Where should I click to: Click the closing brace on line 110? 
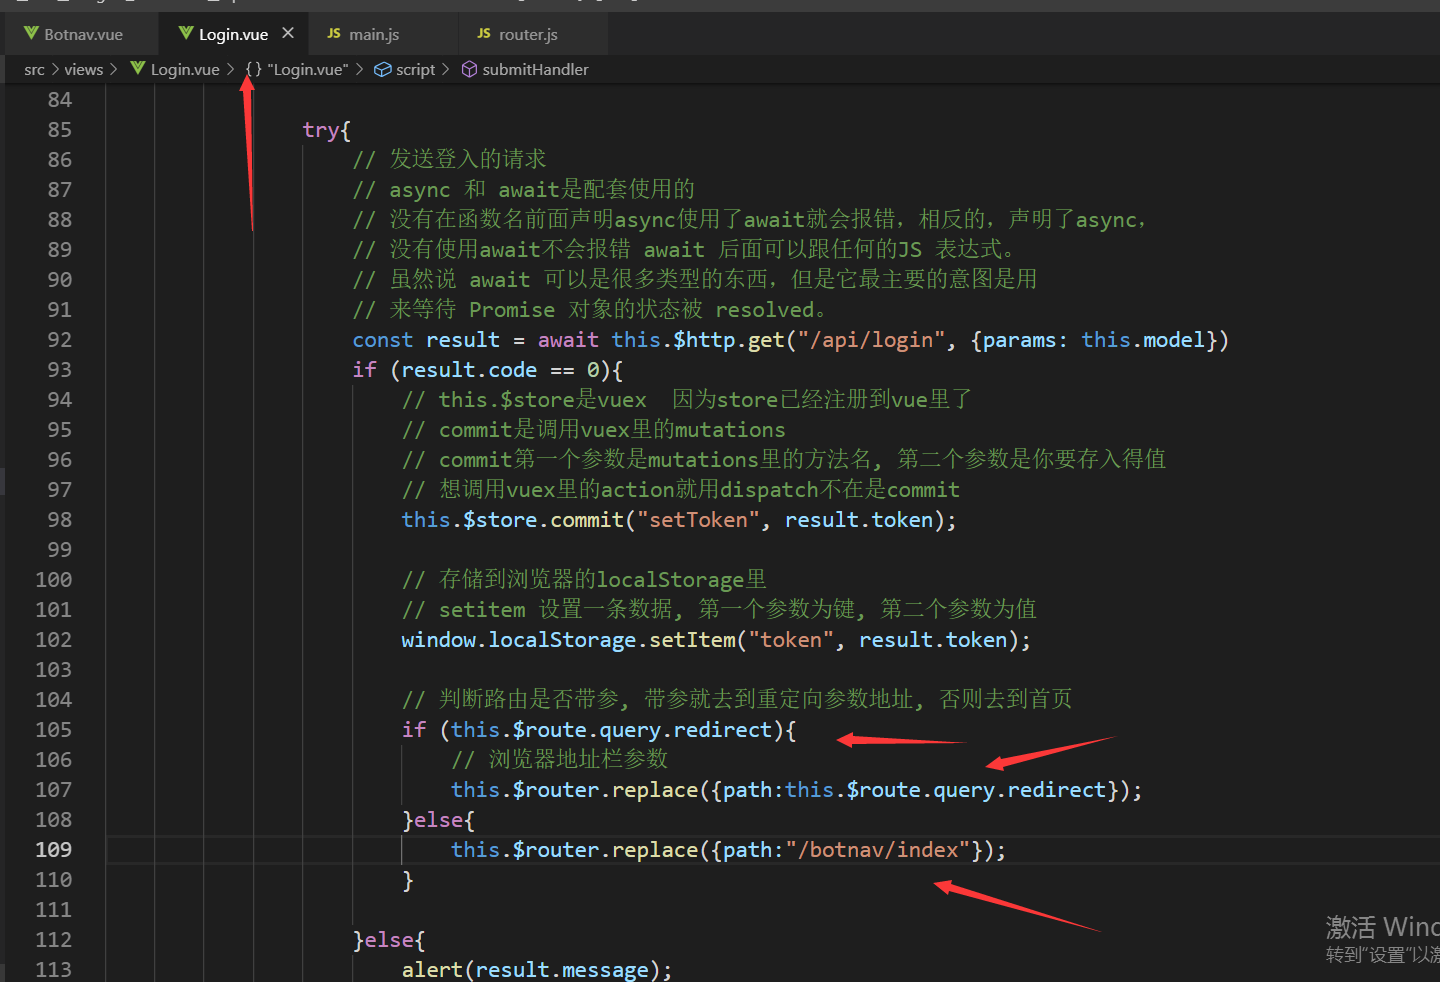(x=408, y=880)
